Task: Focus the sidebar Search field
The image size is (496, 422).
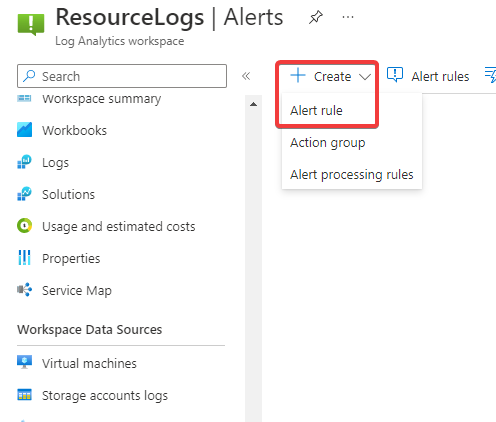Action: tap(122, 76)
